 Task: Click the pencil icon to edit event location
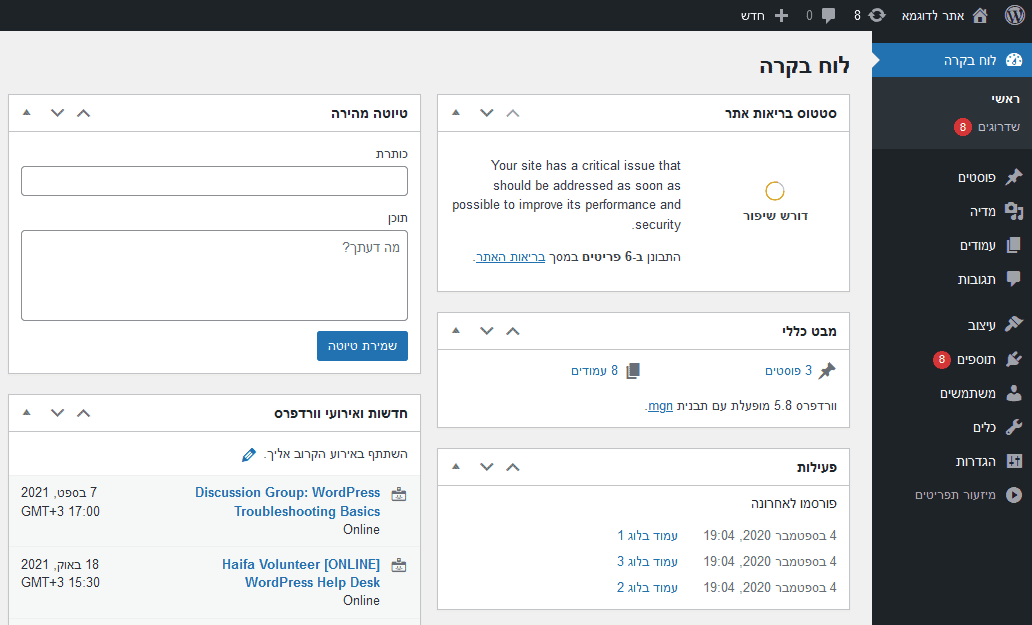click(x=249, y=455)
